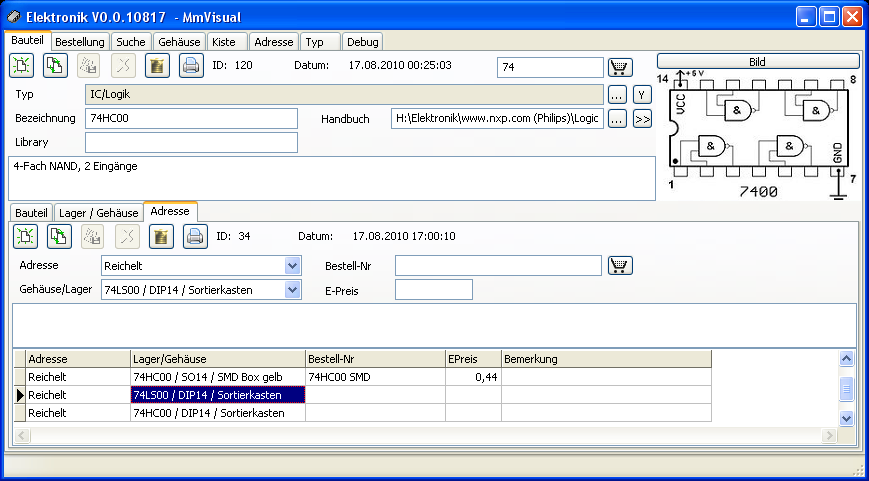Switch to the Kiste tab
This screenshot has height=481, width=869.
click(x=227, y=42)
